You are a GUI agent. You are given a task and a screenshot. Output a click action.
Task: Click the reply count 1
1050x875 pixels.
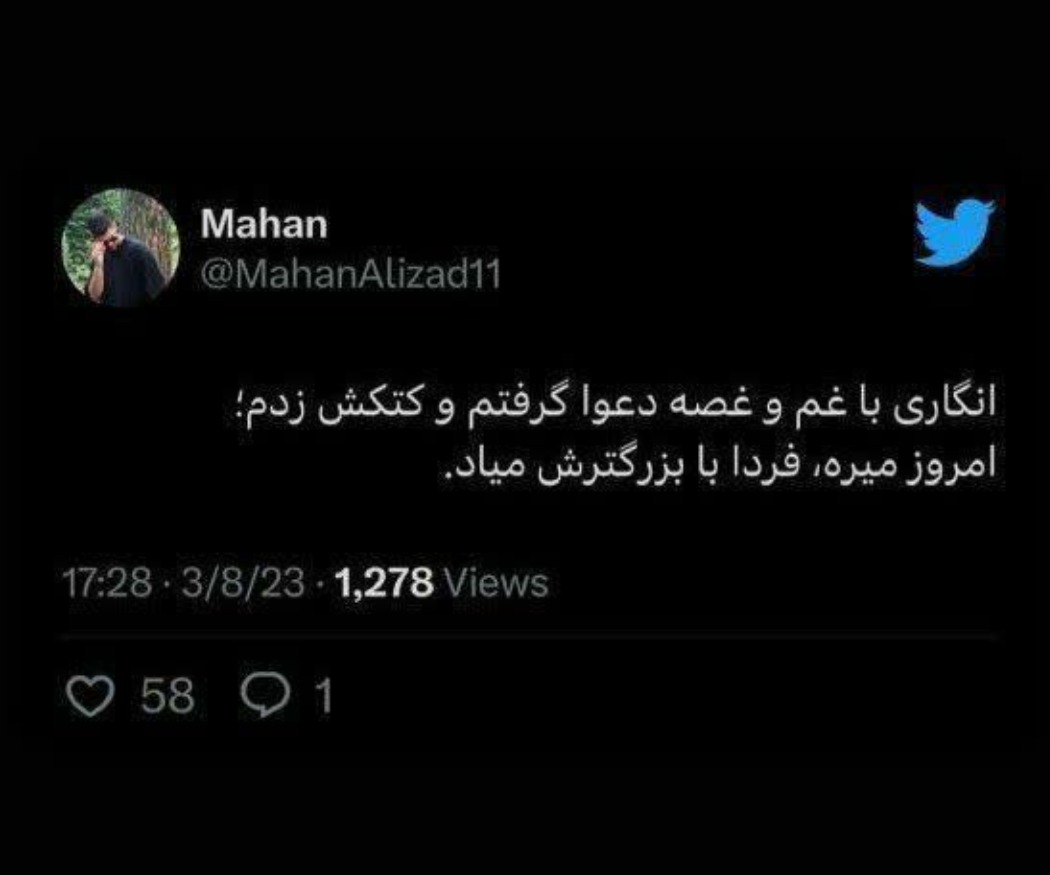(324, 696)
